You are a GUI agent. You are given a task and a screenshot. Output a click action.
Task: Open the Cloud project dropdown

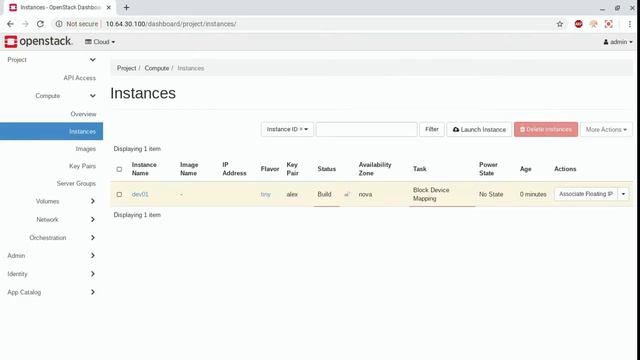[100, 42]
